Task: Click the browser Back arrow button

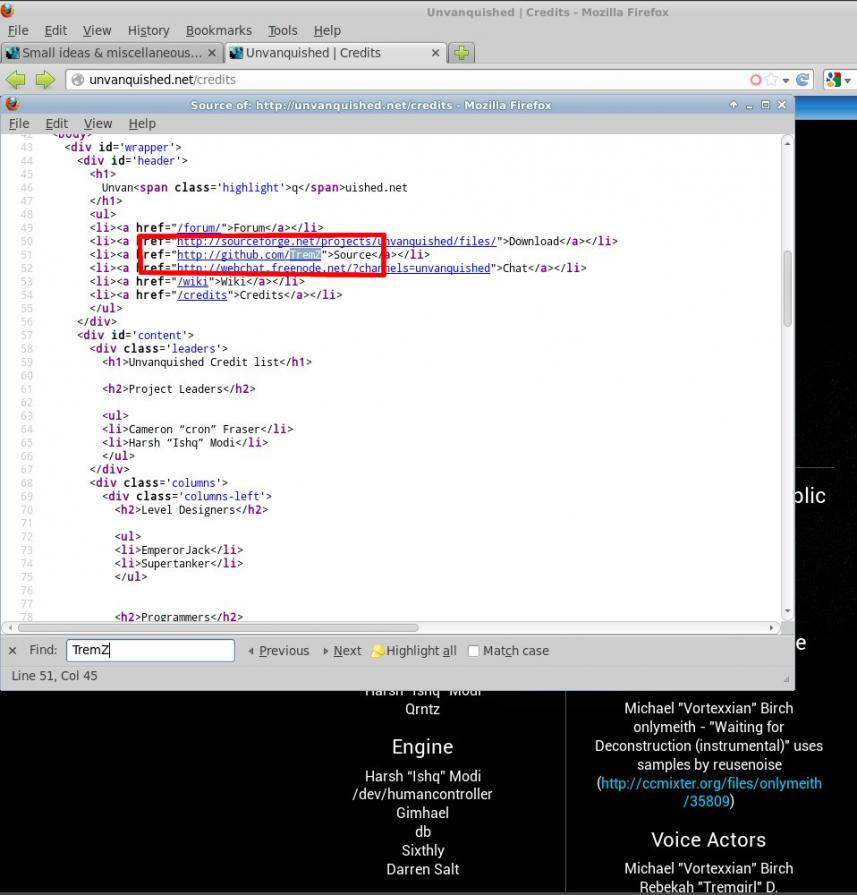Action: click(15, 80)
